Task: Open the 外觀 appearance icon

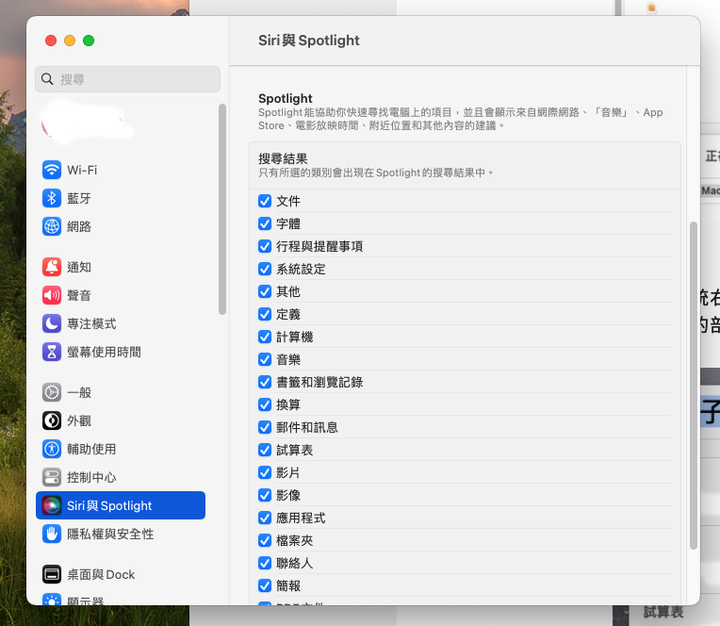Action: coord(52,421)
